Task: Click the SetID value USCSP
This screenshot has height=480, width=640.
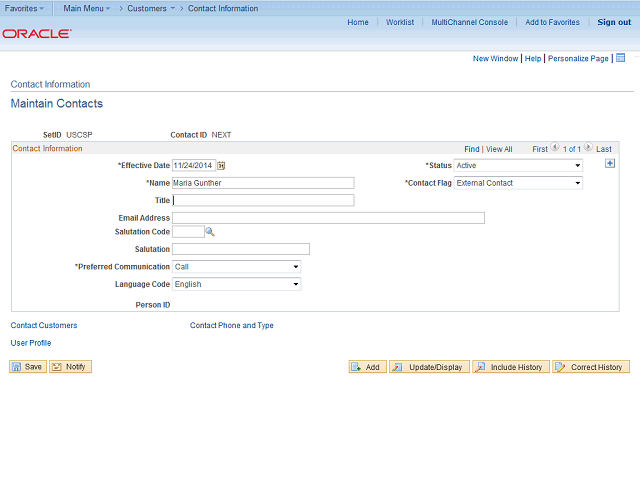Action: (x=79, y=135)
